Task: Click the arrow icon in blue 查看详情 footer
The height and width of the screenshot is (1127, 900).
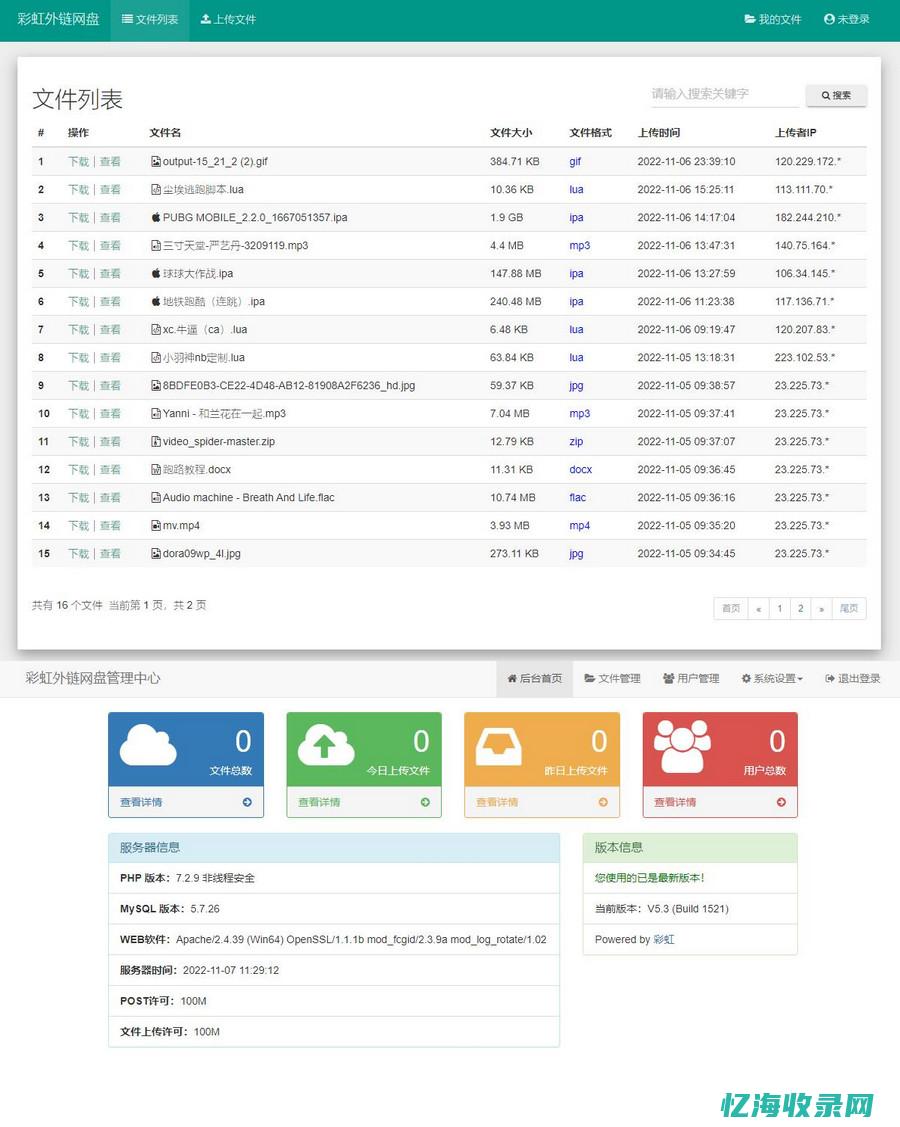Action: tap(247, 802)
